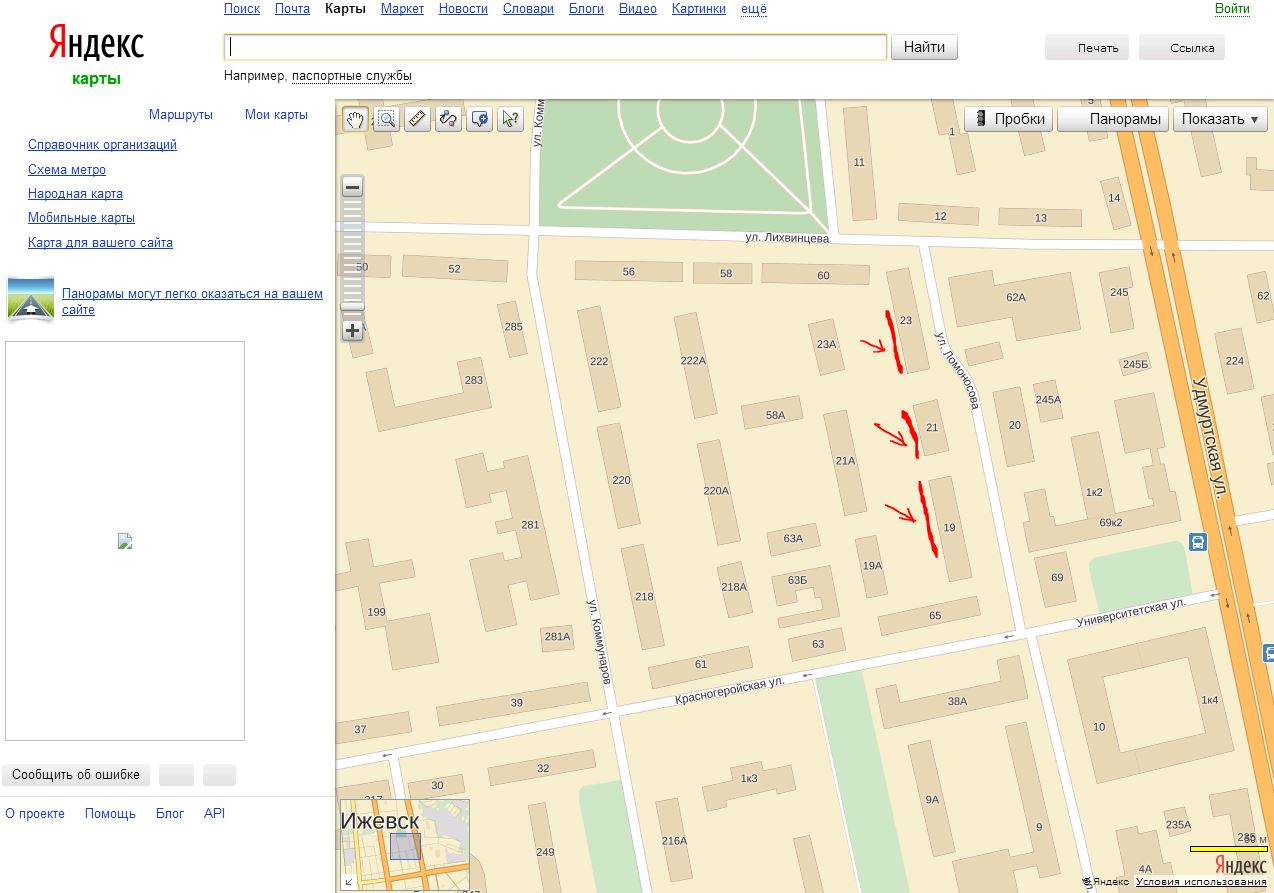Open the Новости service tab
1274x893 pixels.
click(463, 9)
